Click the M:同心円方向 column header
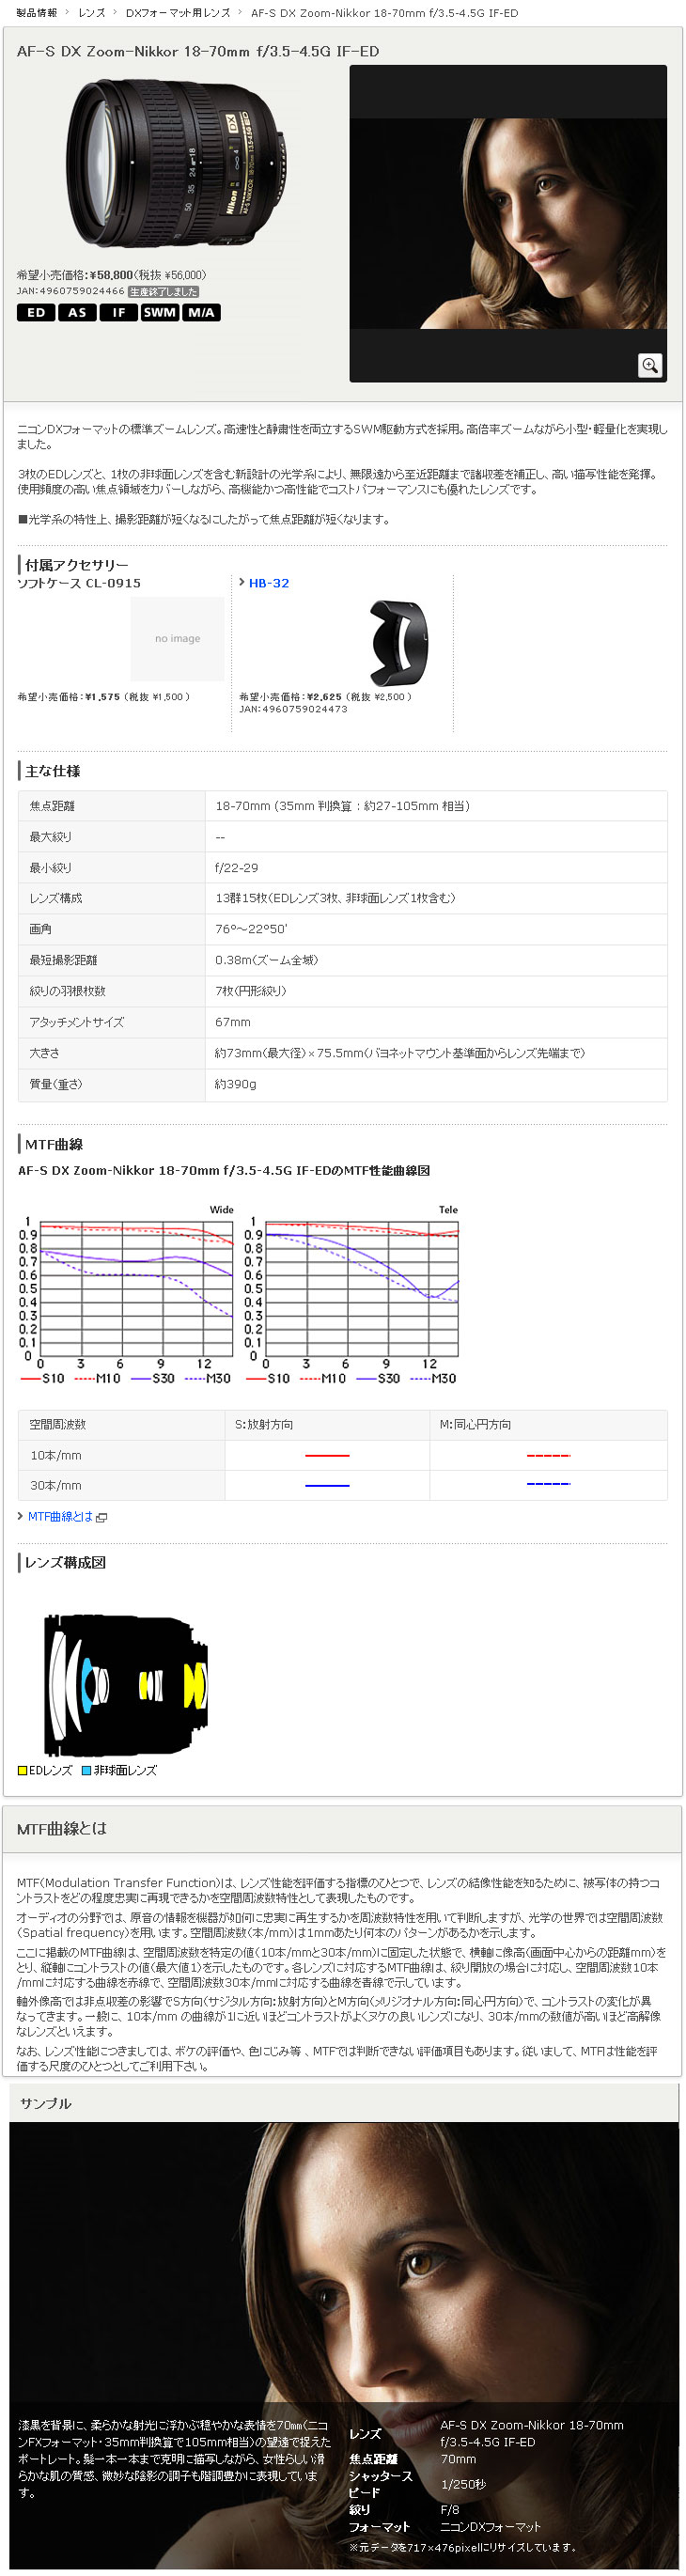686x2576 pixels. pyautogui.click(x=475, y=1425)
